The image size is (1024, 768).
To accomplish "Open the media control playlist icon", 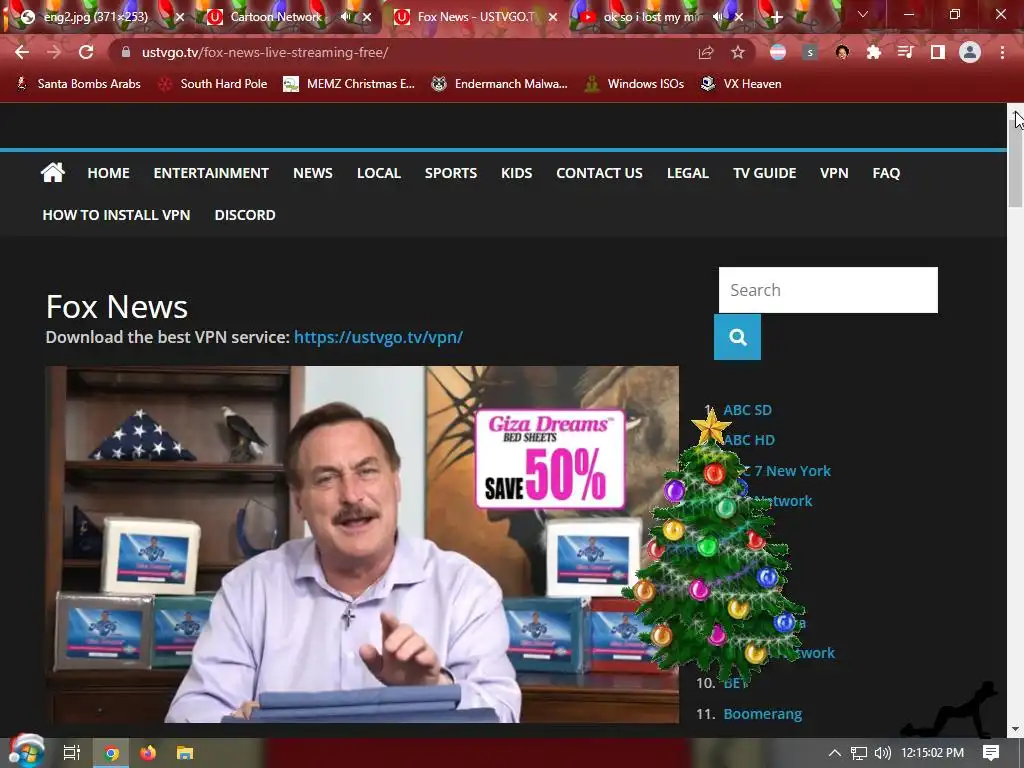I will (906, 52).
